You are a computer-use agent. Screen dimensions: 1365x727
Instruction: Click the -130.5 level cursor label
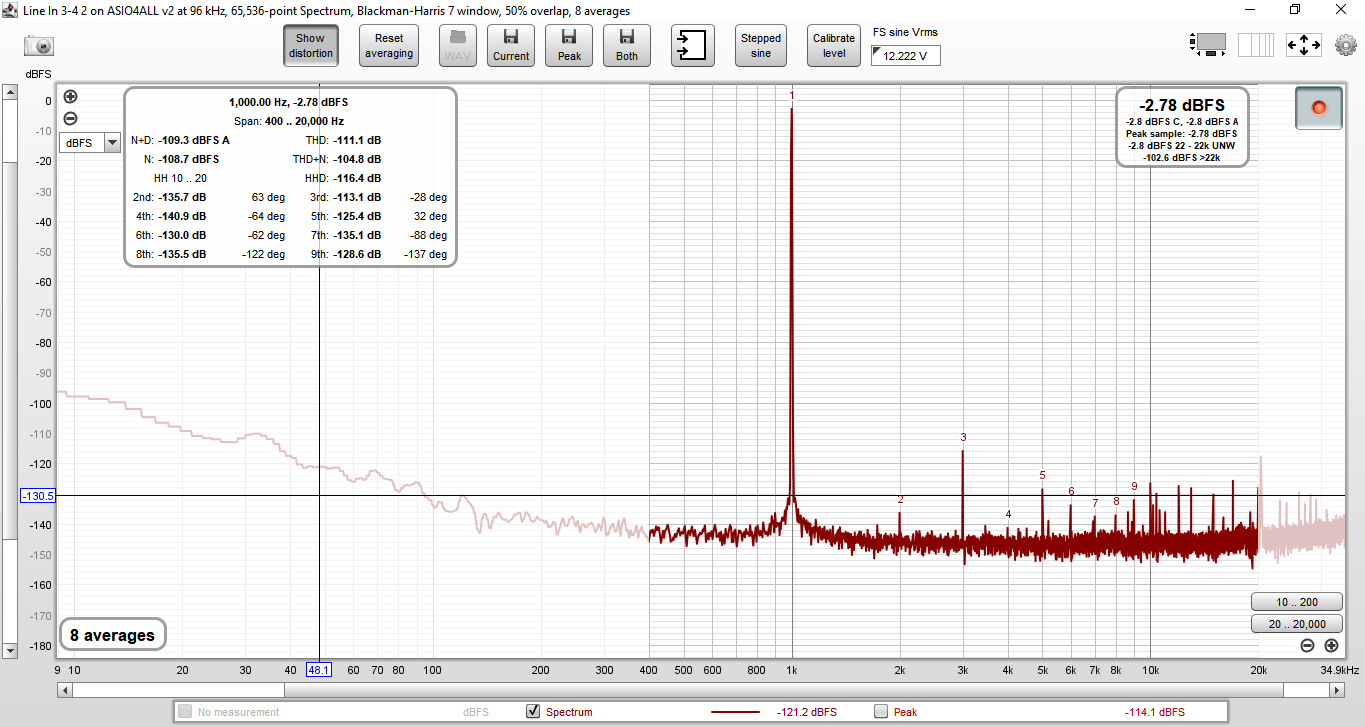pos(38,496)
